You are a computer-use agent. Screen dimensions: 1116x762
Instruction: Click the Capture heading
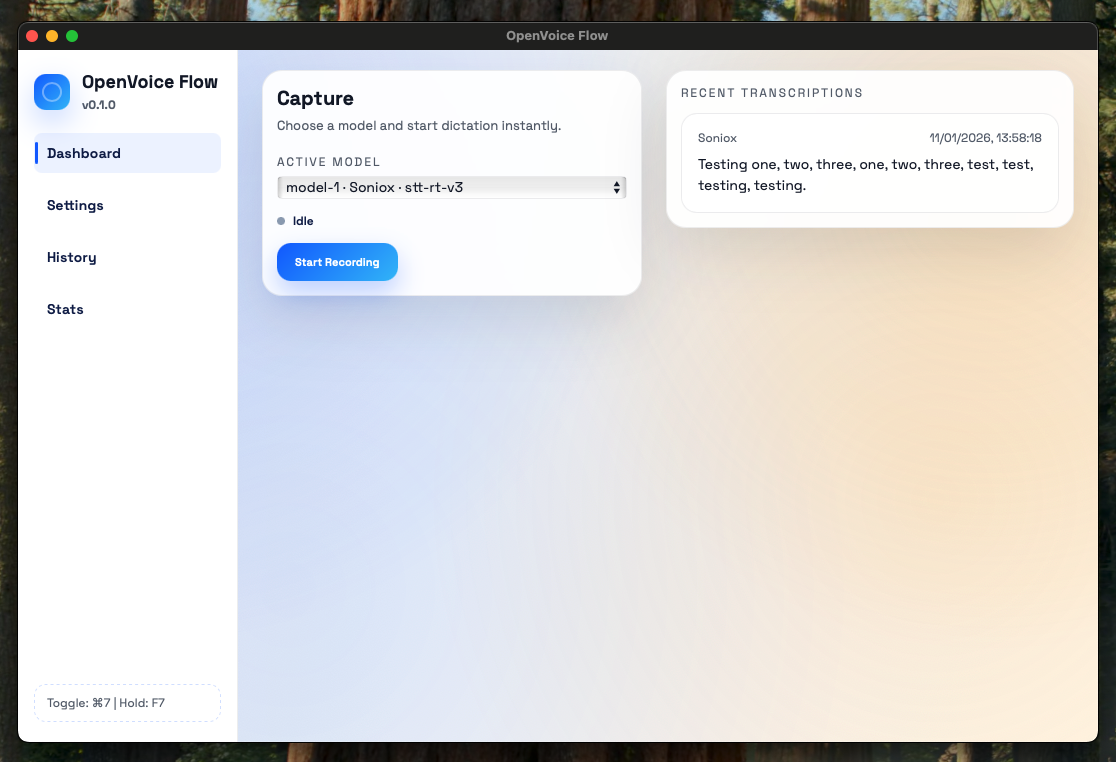[x=315, y=98]
